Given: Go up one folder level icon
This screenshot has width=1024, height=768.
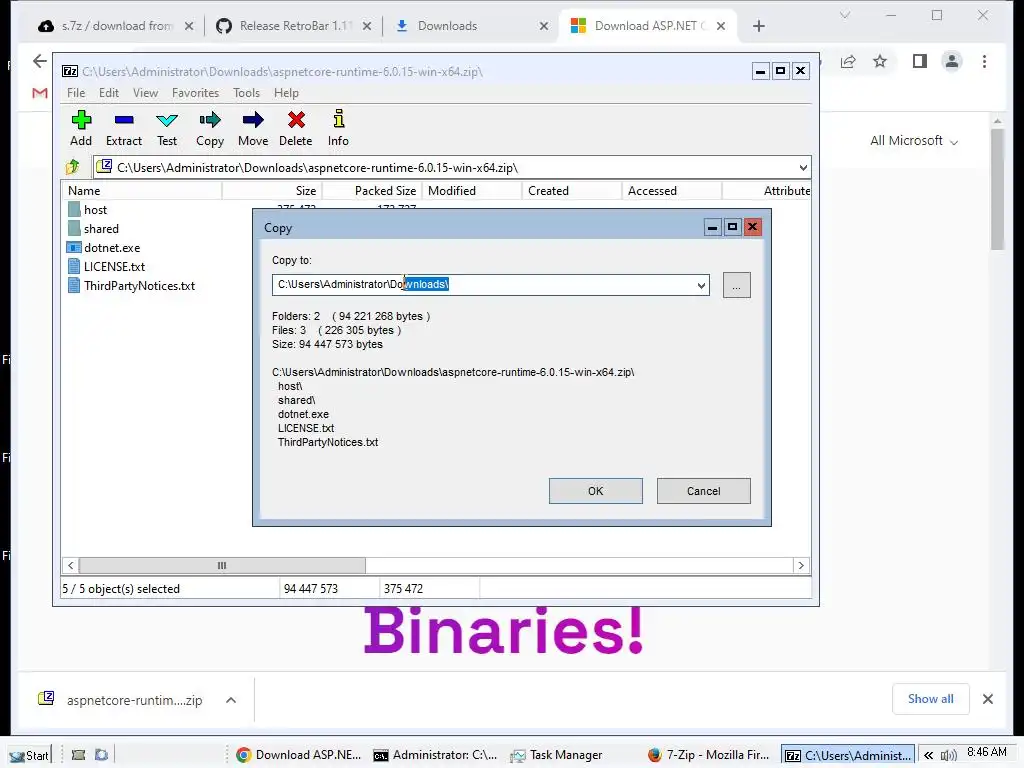Looking at the screenshot, I should click(73, 167).
